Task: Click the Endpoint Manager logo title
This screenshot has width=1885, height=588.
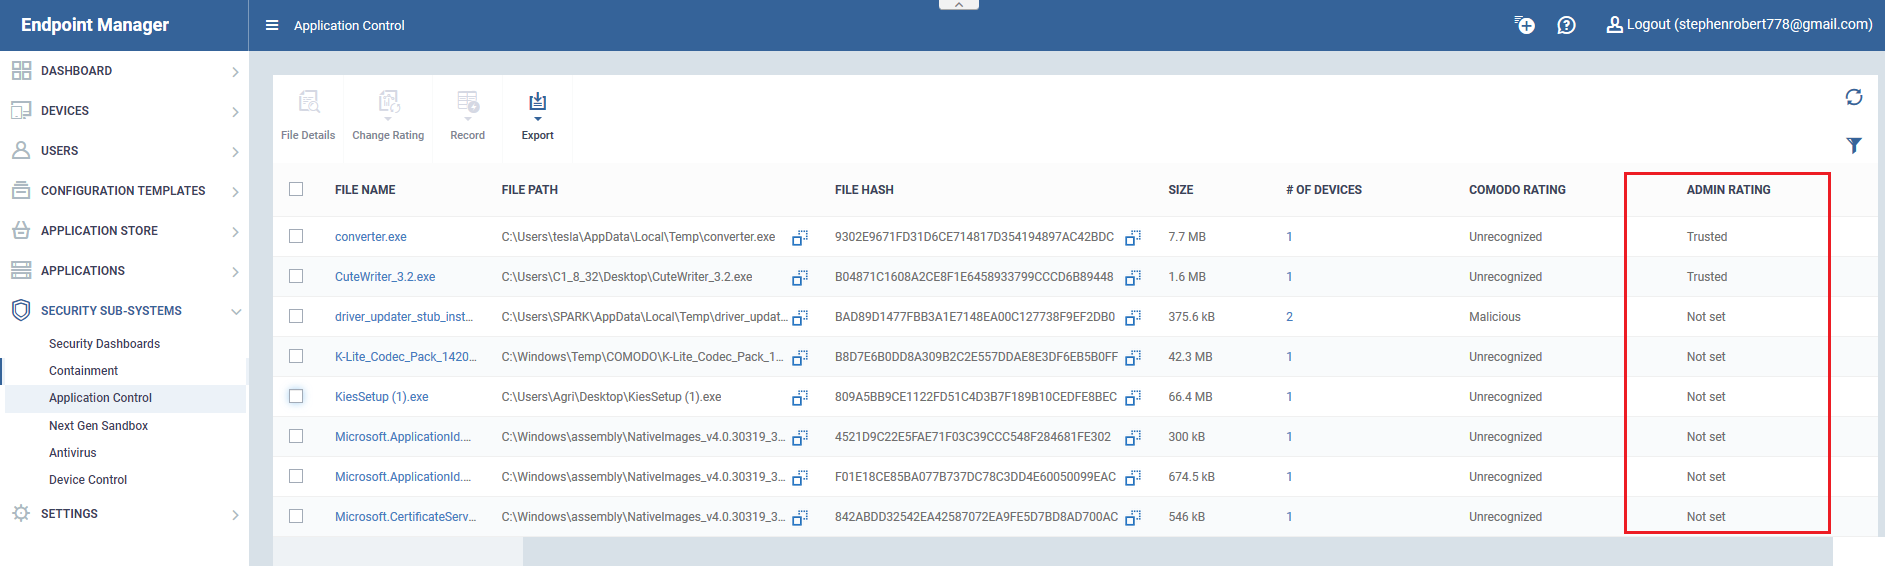Action: [95, 25]
